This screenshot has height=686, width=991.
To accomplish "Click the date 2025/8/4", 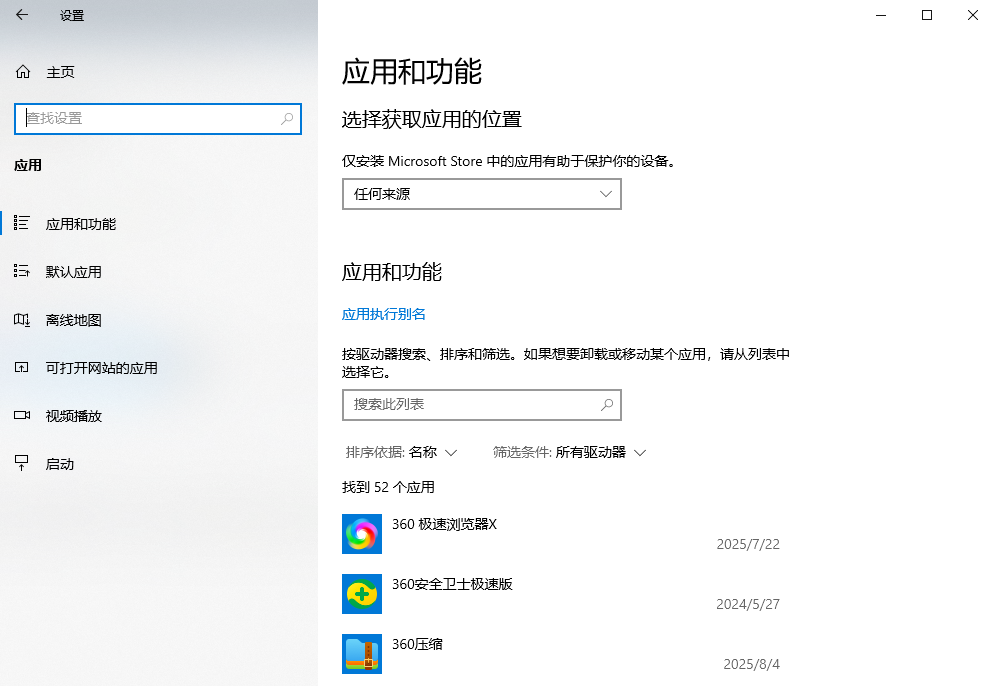I will click(751, 665).
